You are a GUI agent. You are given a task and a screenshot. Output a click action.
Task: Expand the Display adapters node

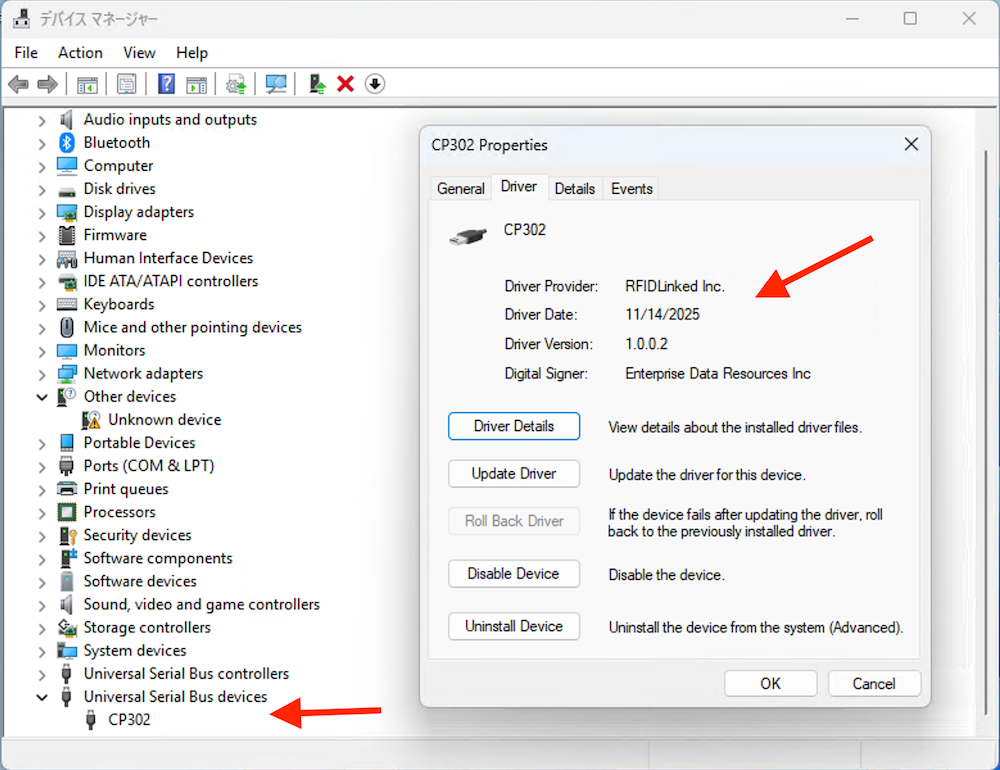42,212
